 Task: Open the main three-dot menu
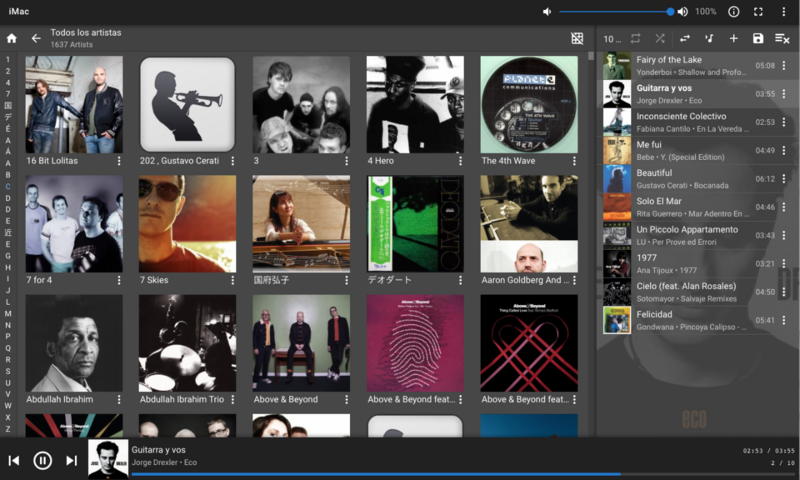click(x=784, y=12)
